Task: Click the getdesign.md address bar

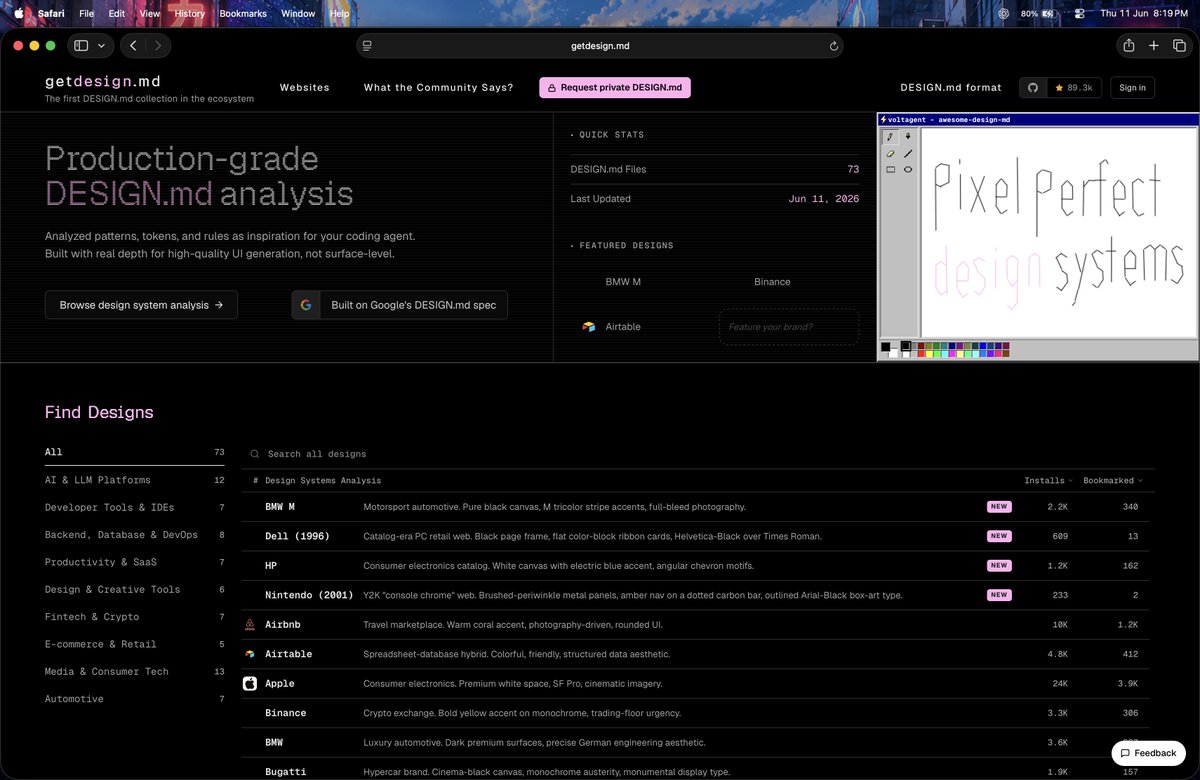Action: pos(600,46)
